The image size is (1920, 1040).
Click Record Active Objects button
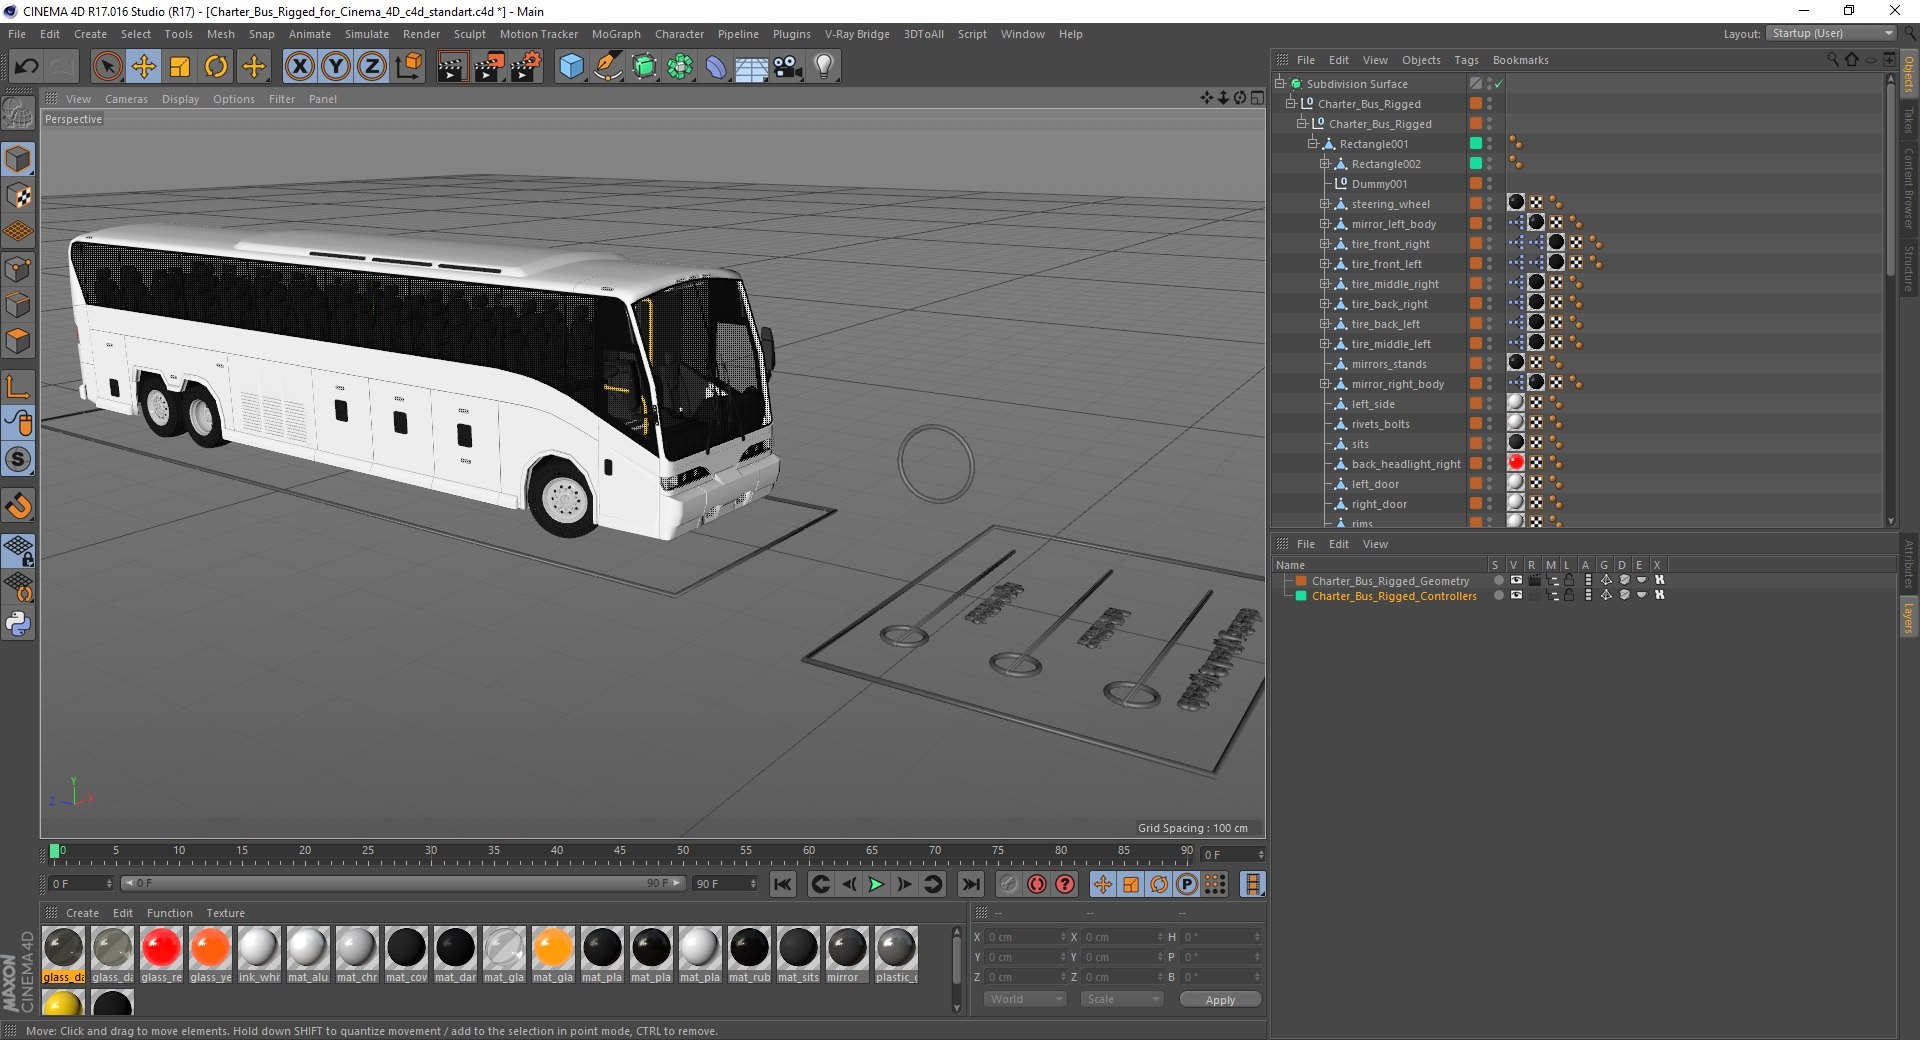[x=1008, y=884]
